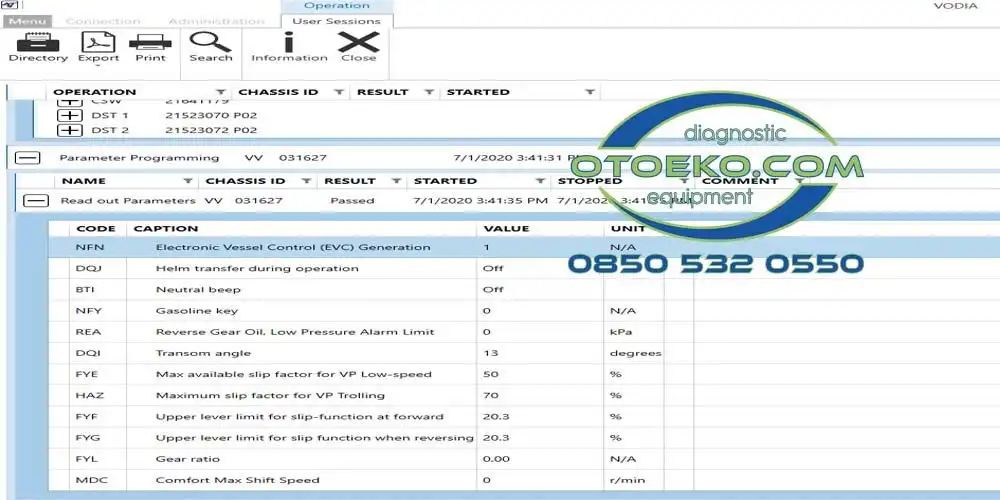Viewport: 1000px width, 500px height.
Task: Select the NFN Electronic Vessel Control row
Action: [x=293, y=247]
